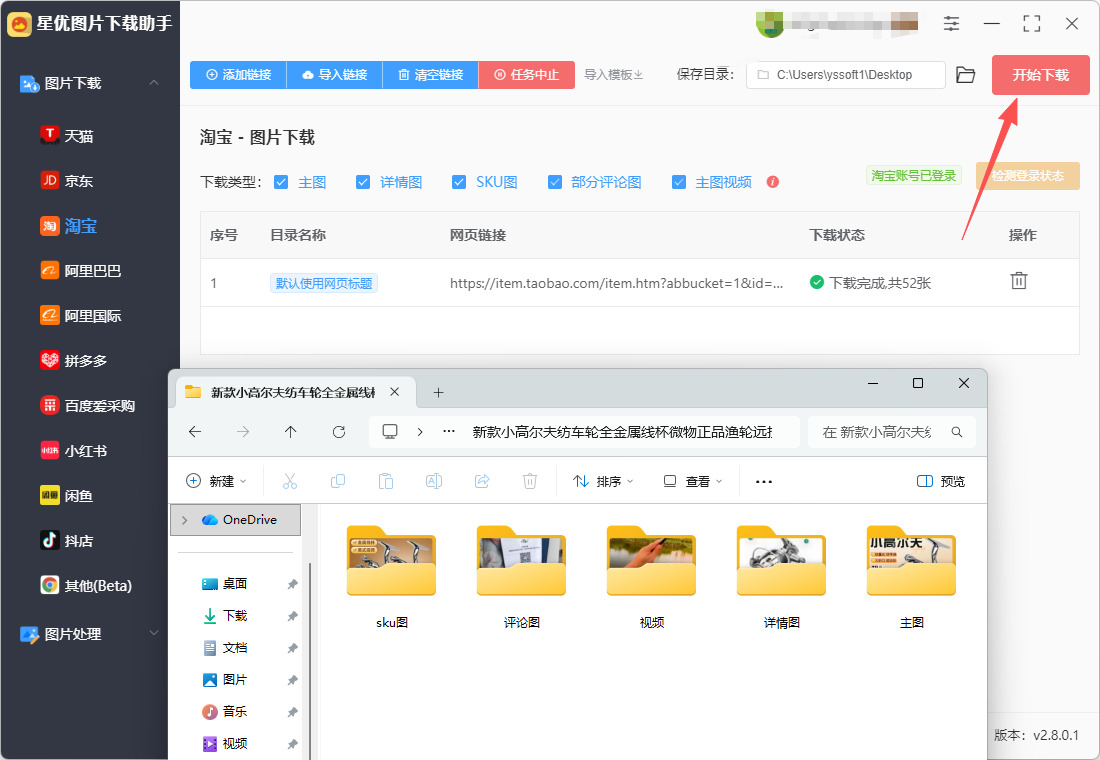Image resolution: width=1100 pixels, height=760 pixels.
Task: Click the 导入链接 button
Action: point(335,74)
